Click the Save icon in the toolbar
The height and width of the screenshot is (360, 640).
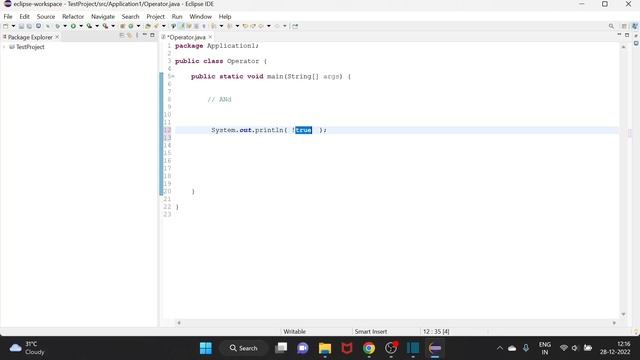click(21, 26)
